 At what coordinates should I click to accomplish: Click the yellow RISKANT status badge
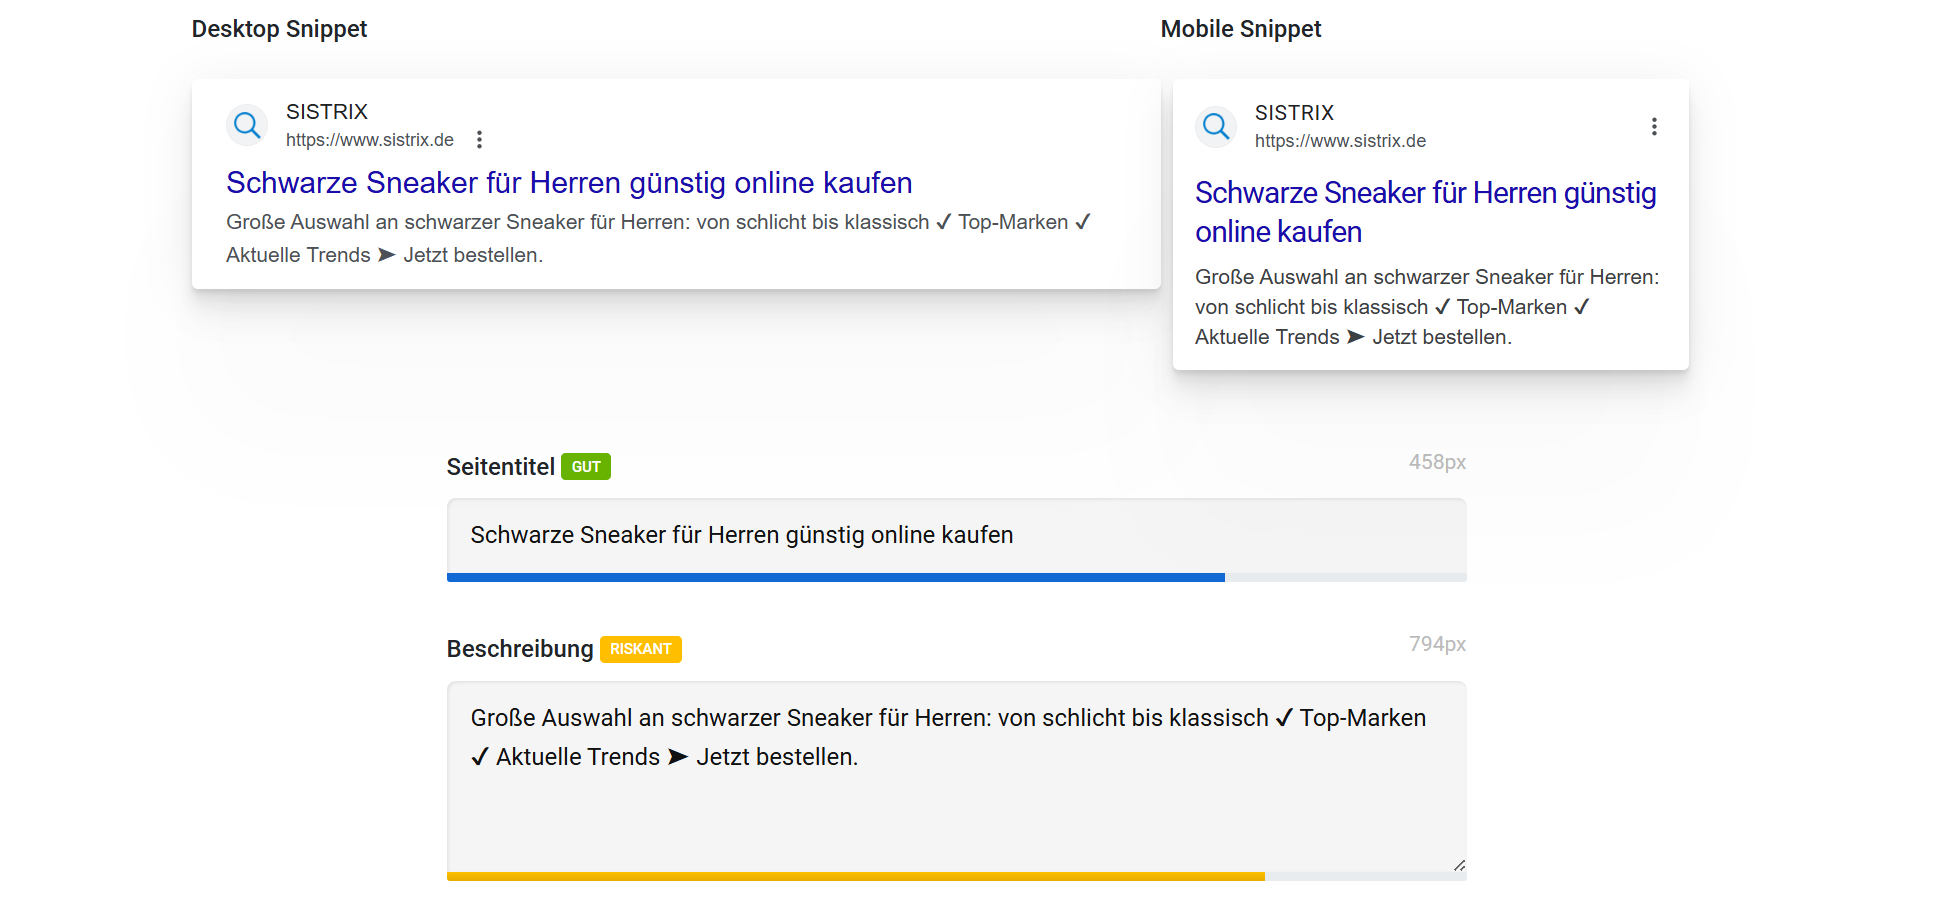(640, 649)
